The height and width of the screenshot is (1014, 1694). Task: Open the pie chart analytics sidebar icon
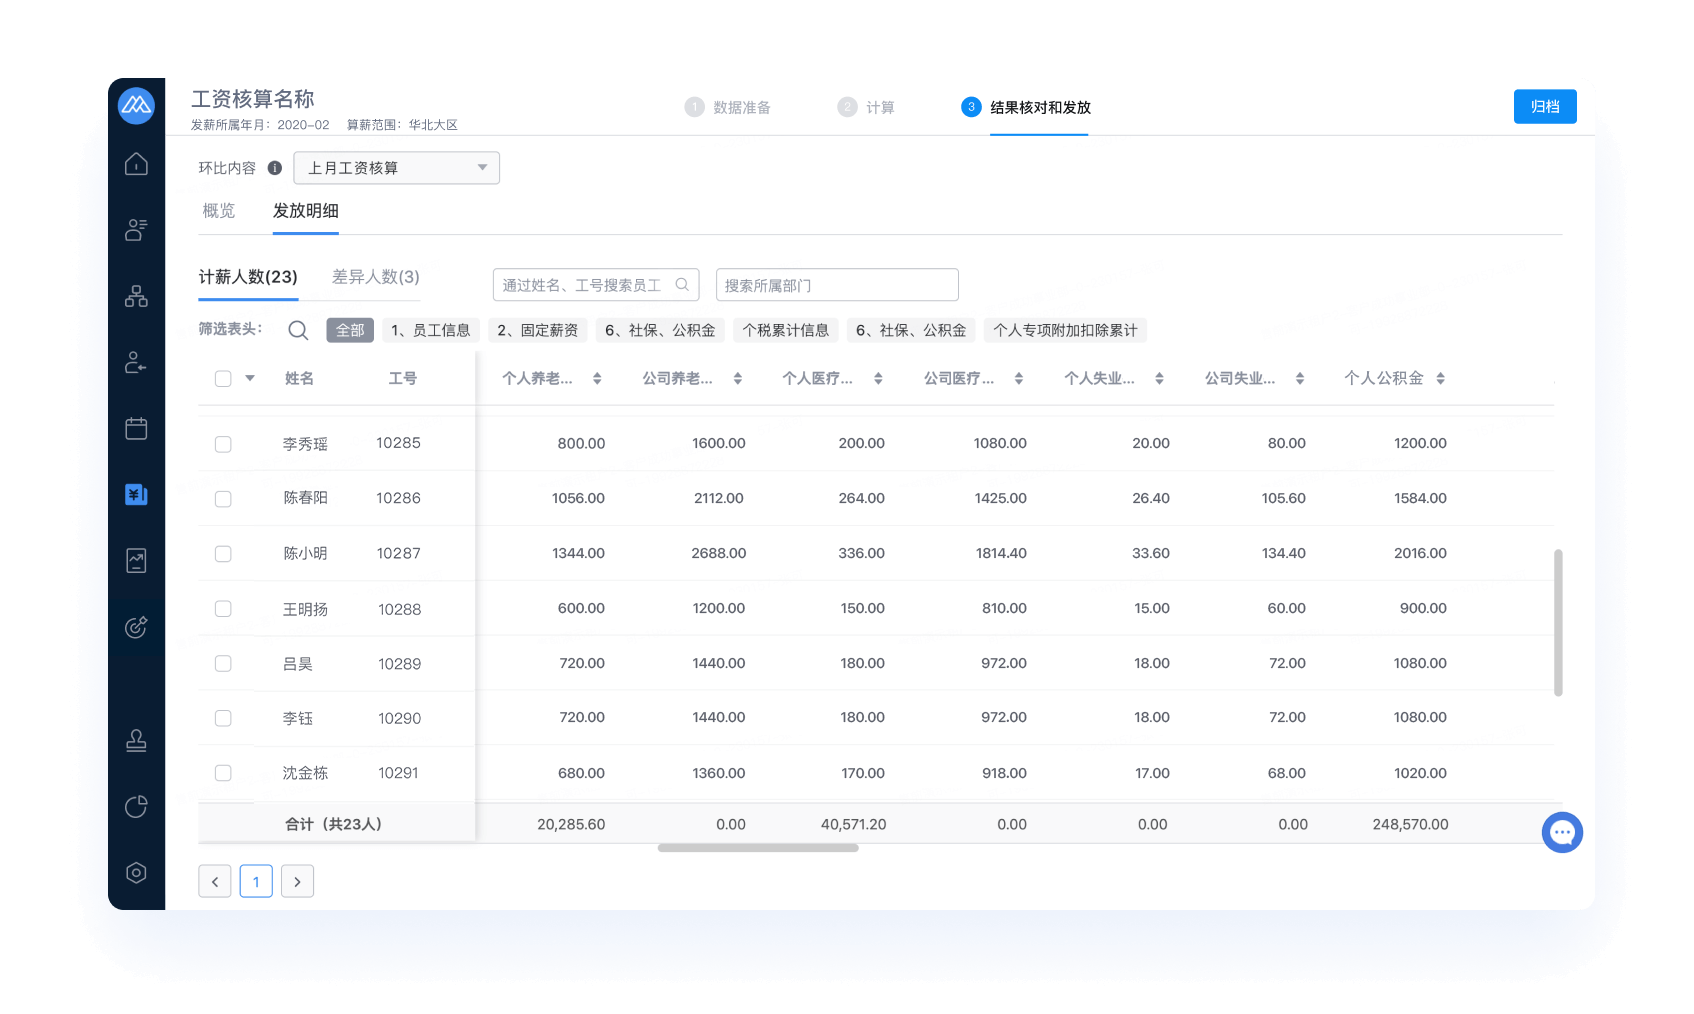136,806
